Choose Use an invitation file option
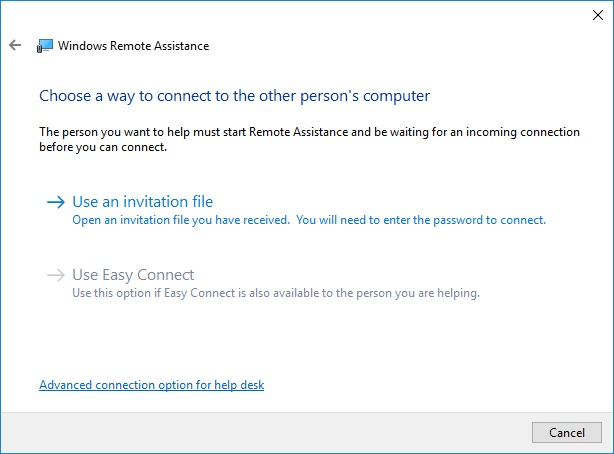 coord(143,202)
